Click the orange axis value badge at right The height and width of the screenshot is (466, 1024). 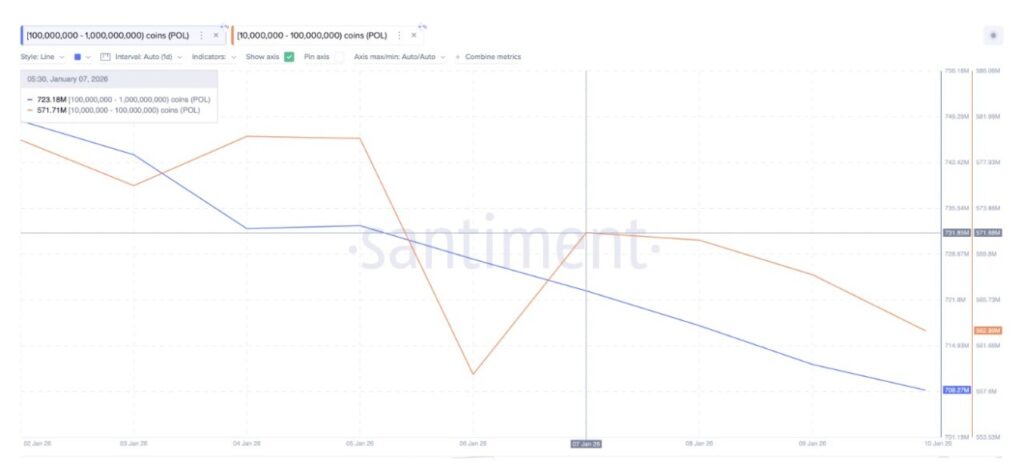point(987,330)
